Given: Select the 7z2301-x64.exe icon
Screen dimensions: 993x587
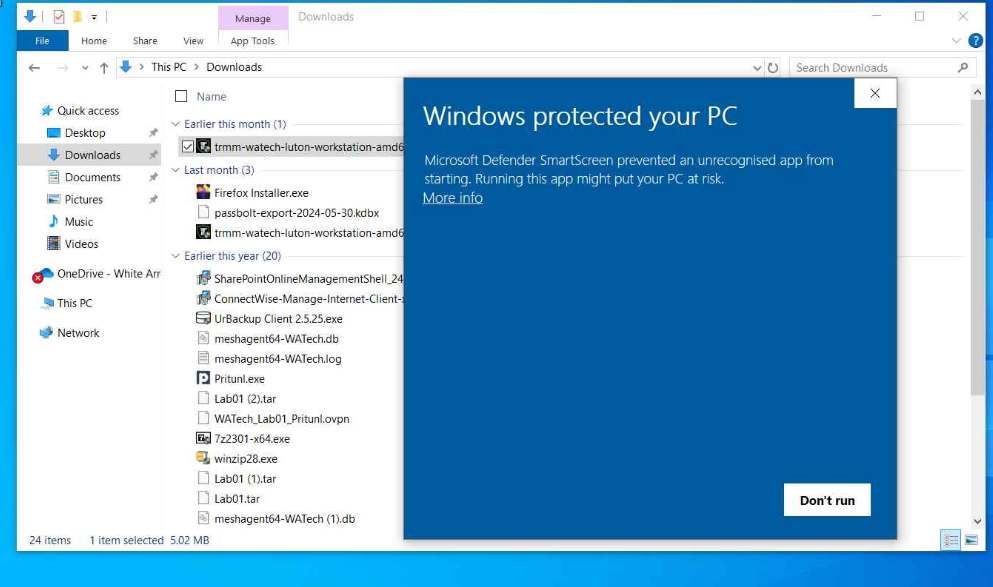Looking at the screenshot, I should 203,438.
